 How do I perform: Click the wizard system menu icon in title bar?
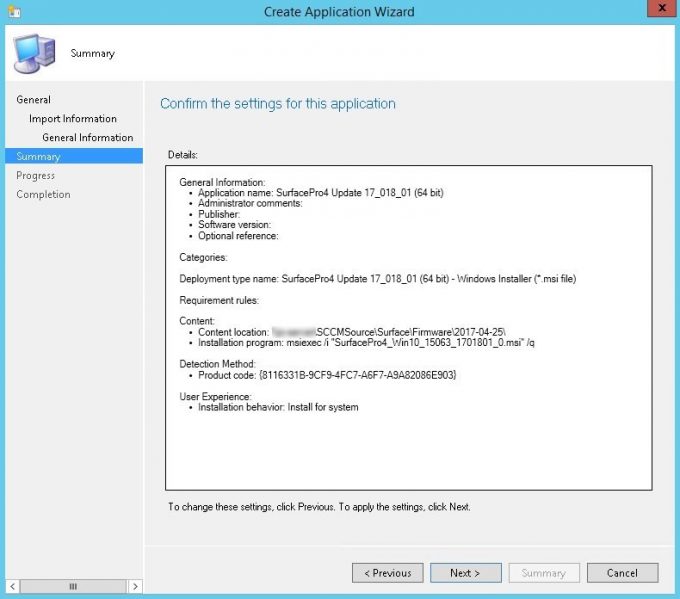pos(12,11)
